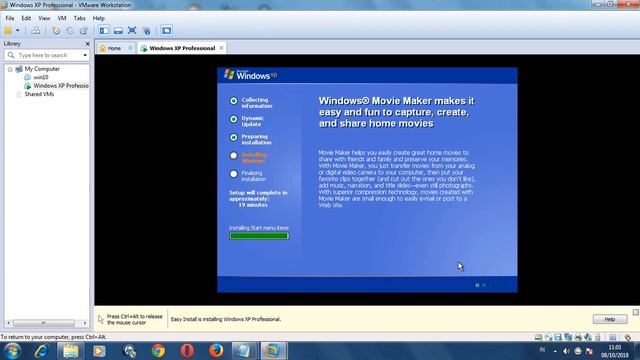Click the VMware Workstation taskbar button
Image resolution: width=640 pixels, height=360 pixels.
(273, 351)
